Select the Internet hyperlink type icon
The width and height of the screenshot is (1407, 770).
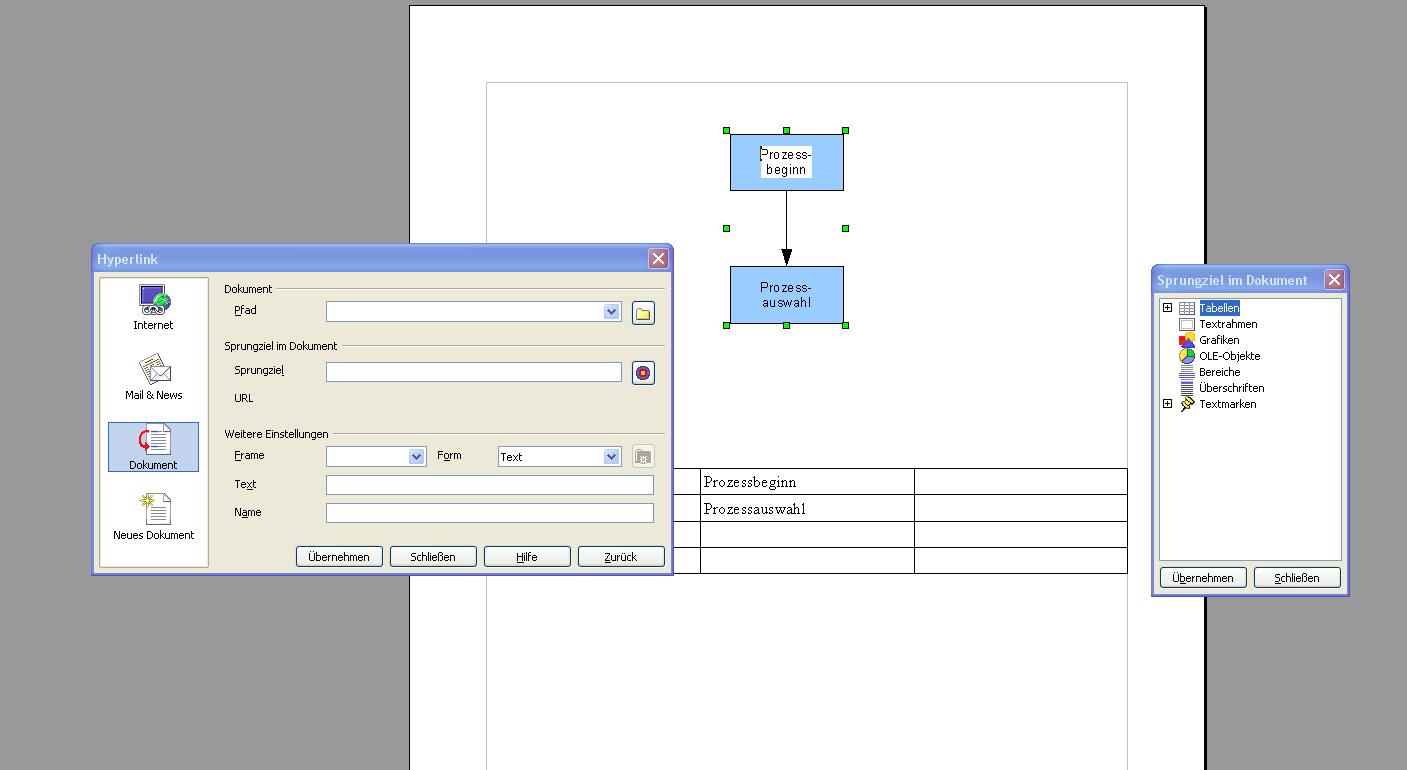[x=153, y=307]
